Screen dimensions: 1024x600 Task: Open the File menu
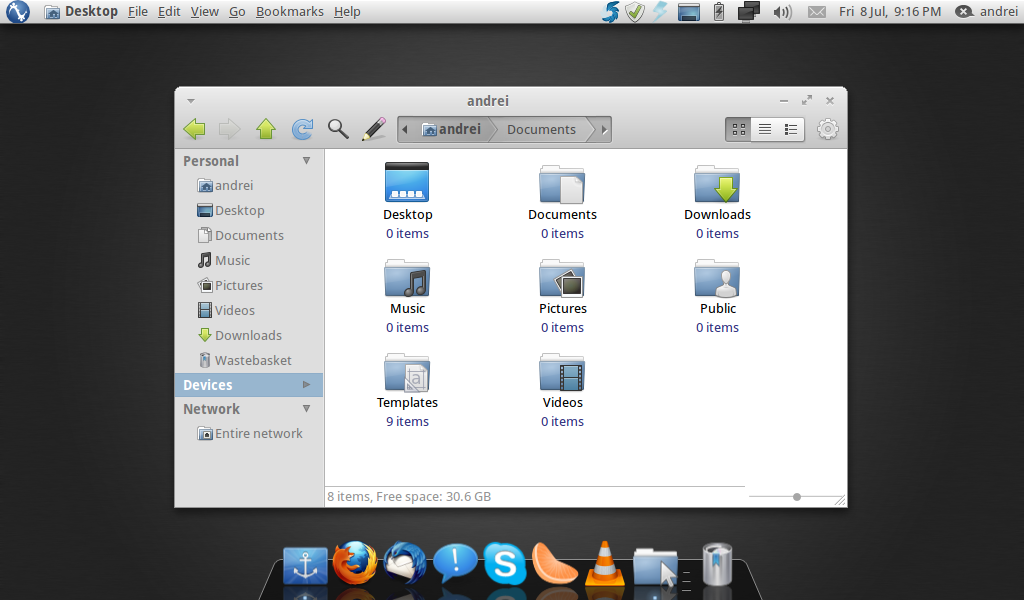[137, 12]
